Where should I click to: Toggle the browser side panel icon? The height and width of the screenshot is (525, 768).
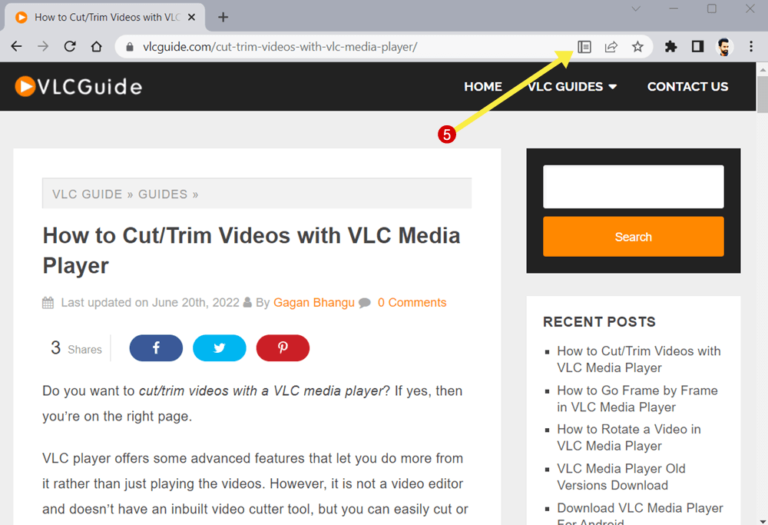tap(697, 47)
